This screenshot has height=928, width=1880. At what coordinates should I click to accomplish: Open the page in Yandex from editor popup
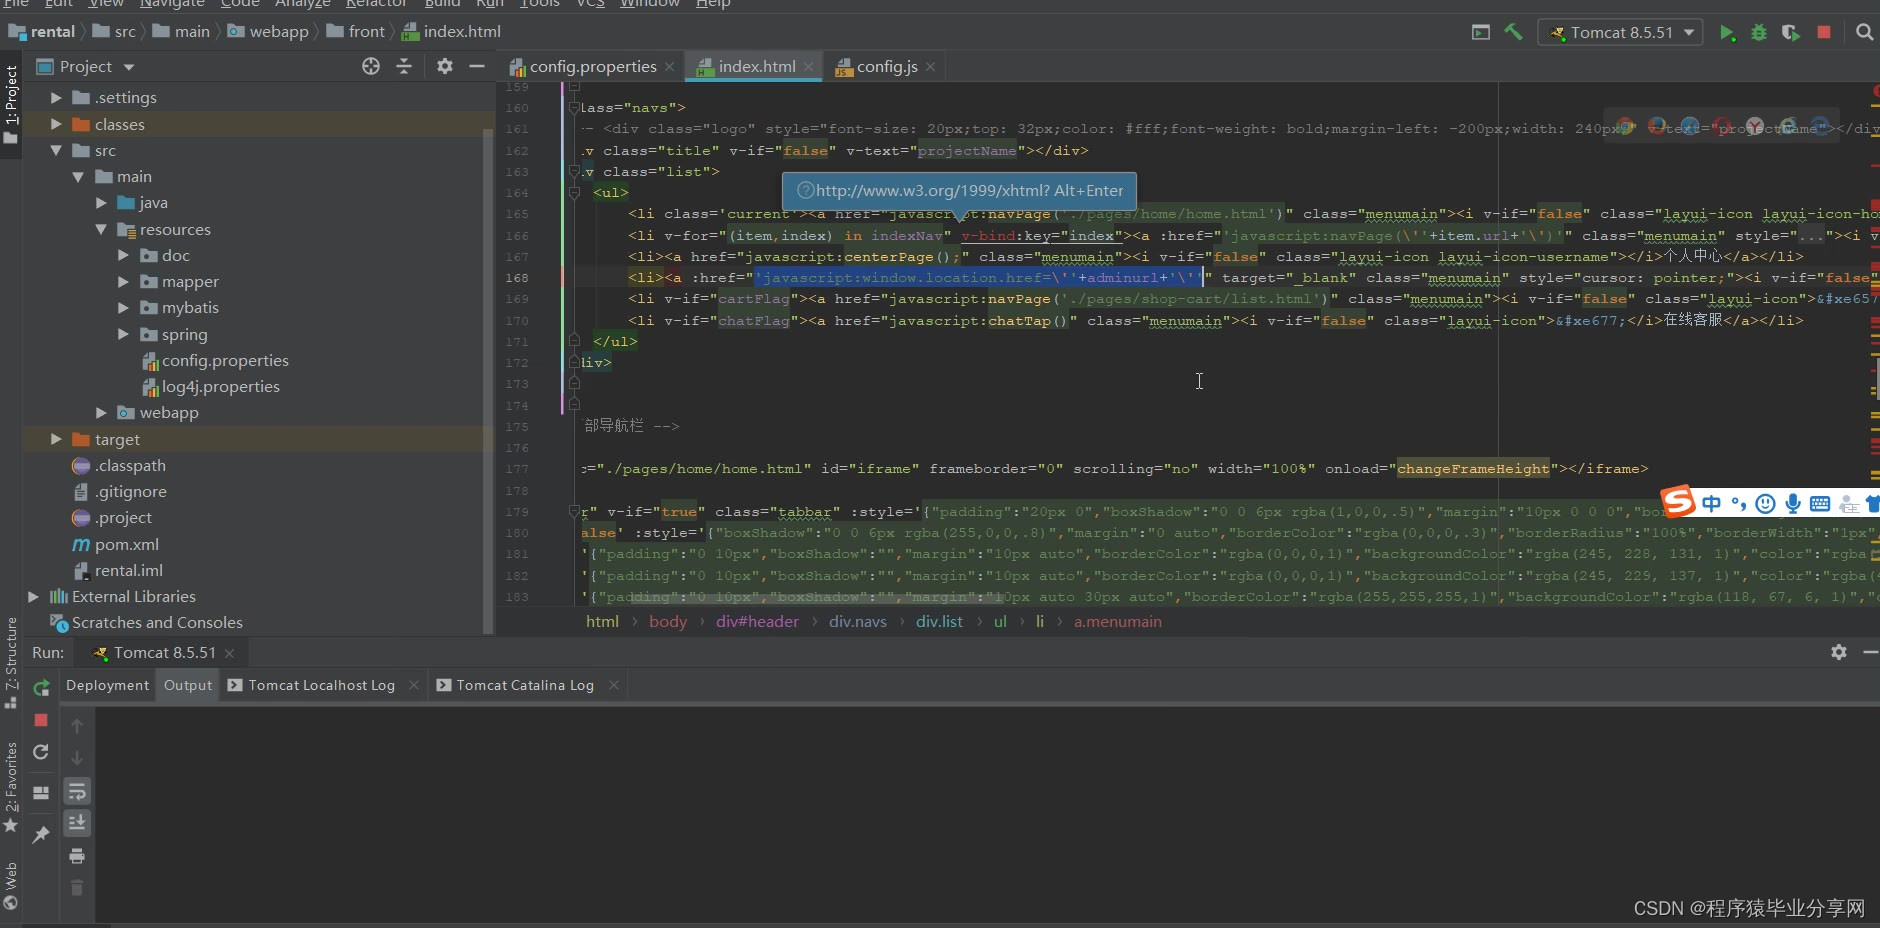1755,127
